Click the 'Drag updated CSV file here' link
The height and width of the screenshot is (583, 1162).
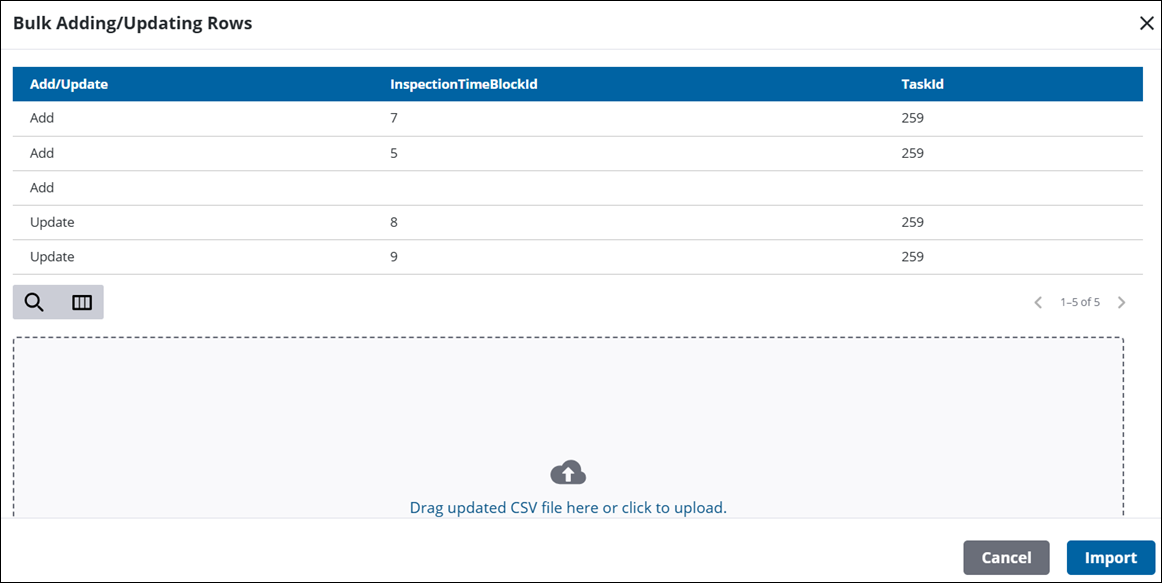pyautogui.click(x=568, y=507)
